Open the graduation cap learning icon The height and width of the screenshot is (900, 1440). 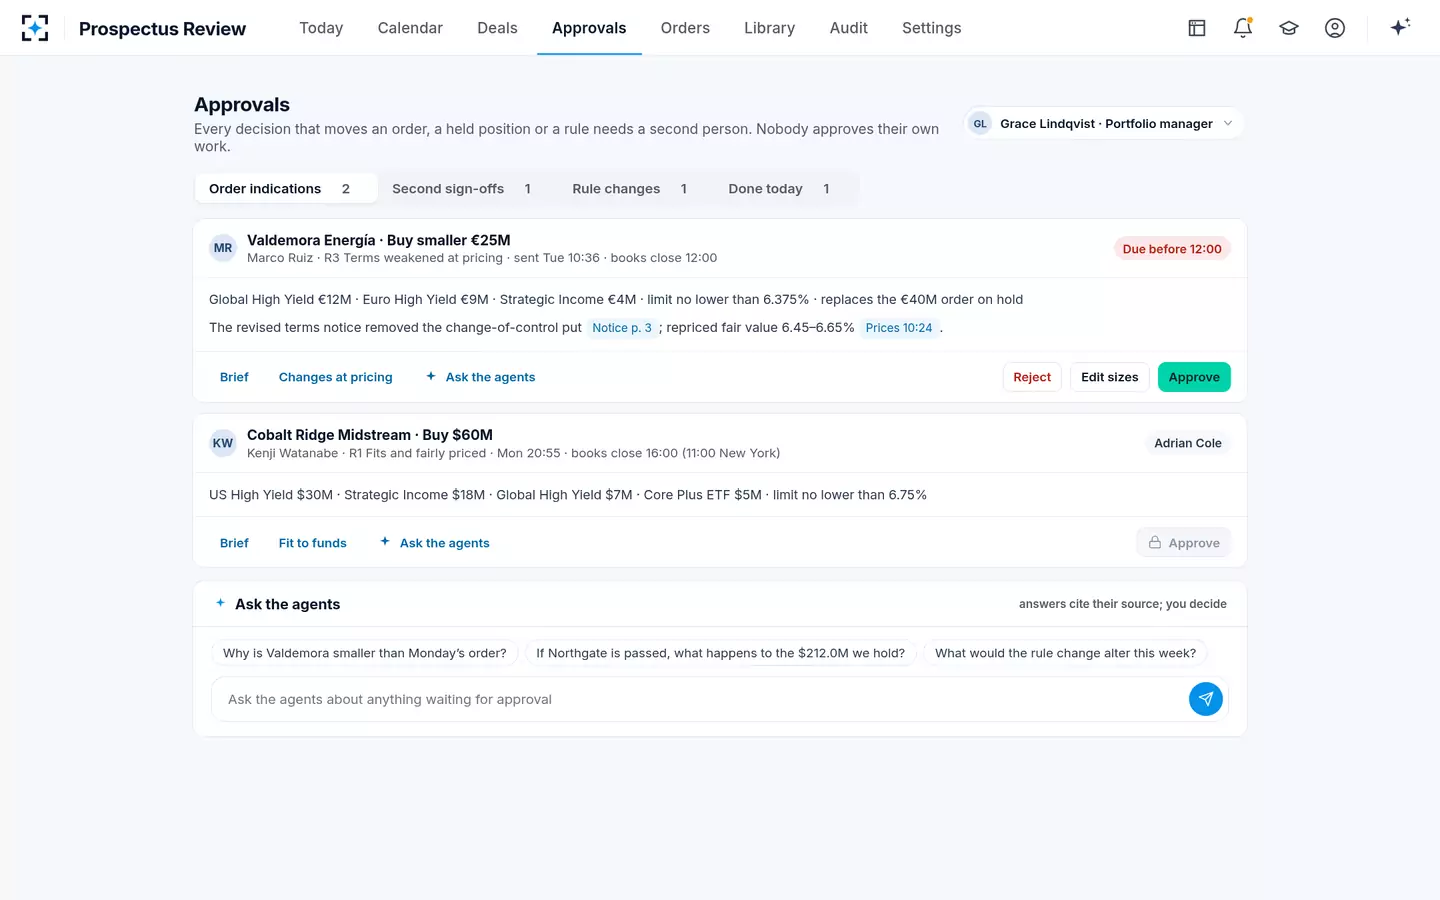coord(1289,28)
